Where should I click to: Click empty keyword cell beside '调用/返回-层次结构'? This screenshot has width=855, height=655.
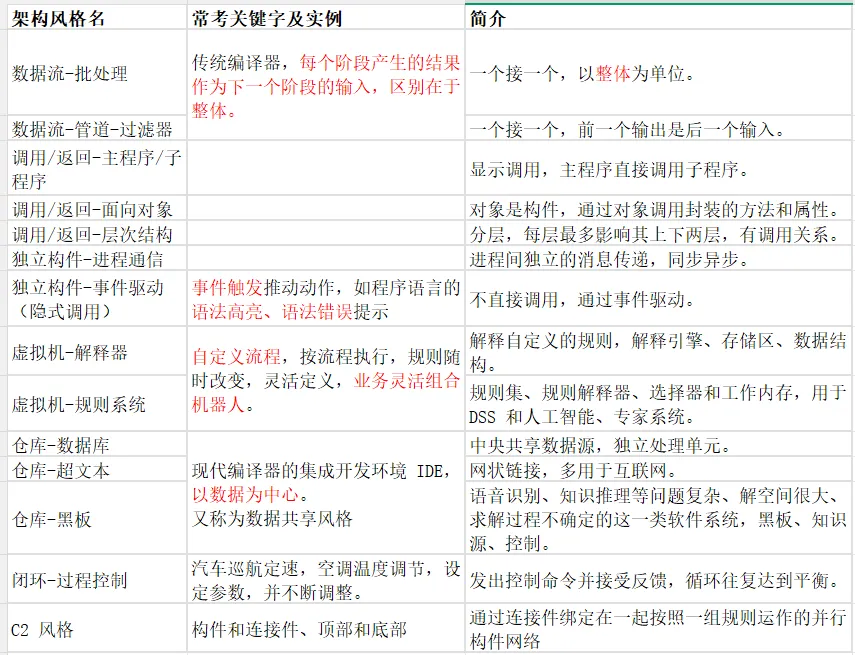[326, 233]
